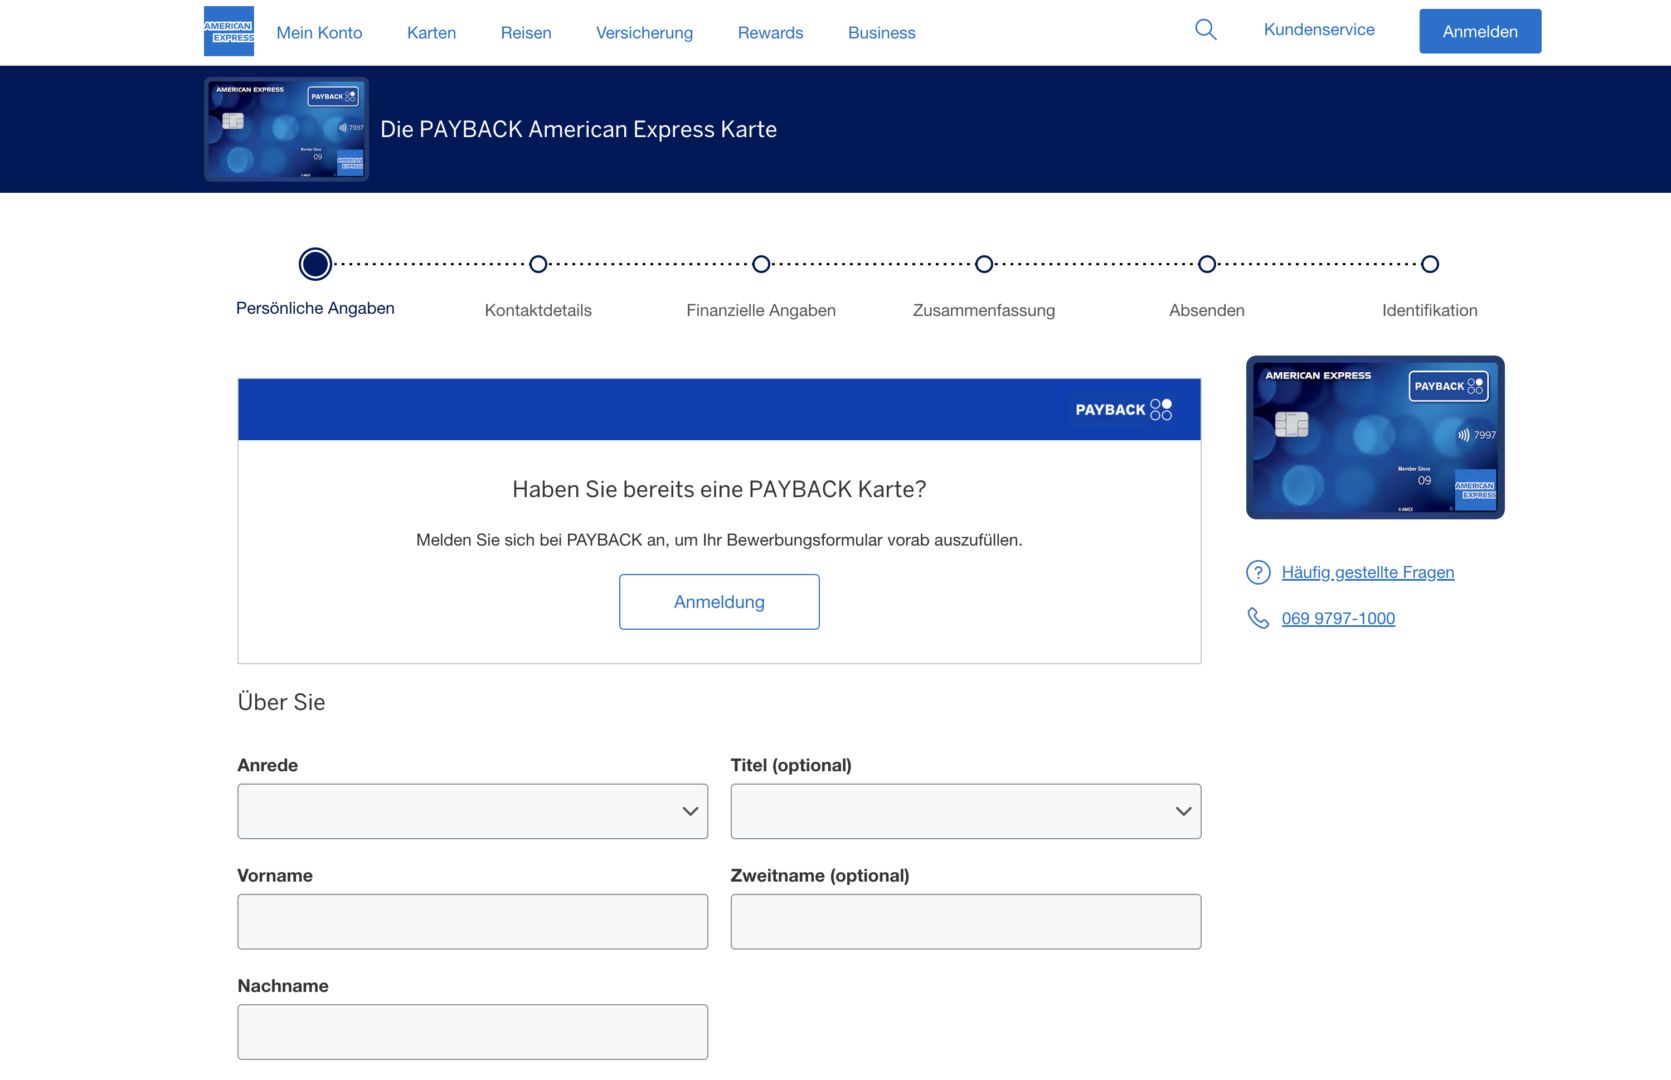Viewport: 1671px width, 1080px height.
Task: Focus the Zweitname (optional) input field
Action: pos(966,922)
